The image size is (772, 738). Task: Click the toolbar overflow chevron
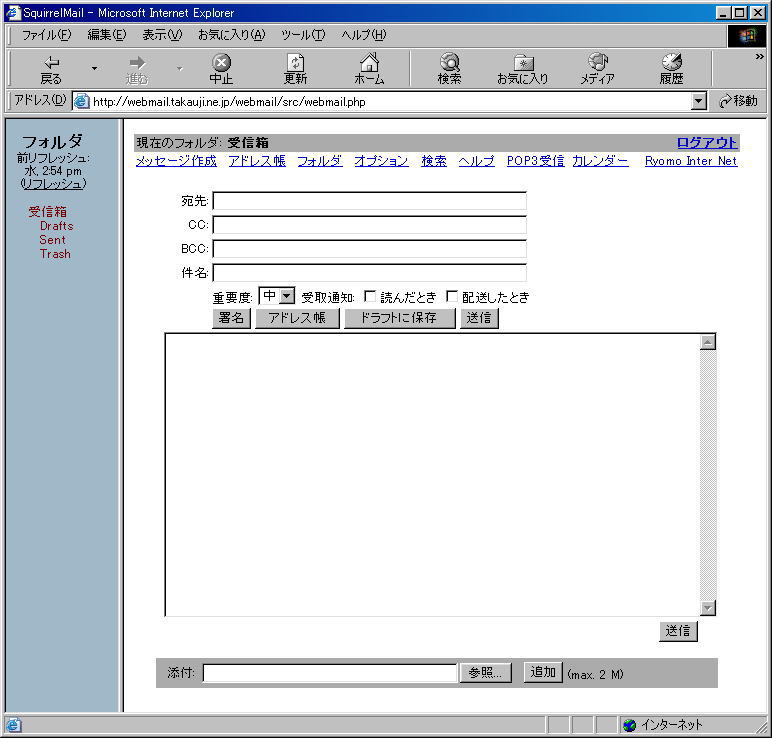[x=760, y=57]
